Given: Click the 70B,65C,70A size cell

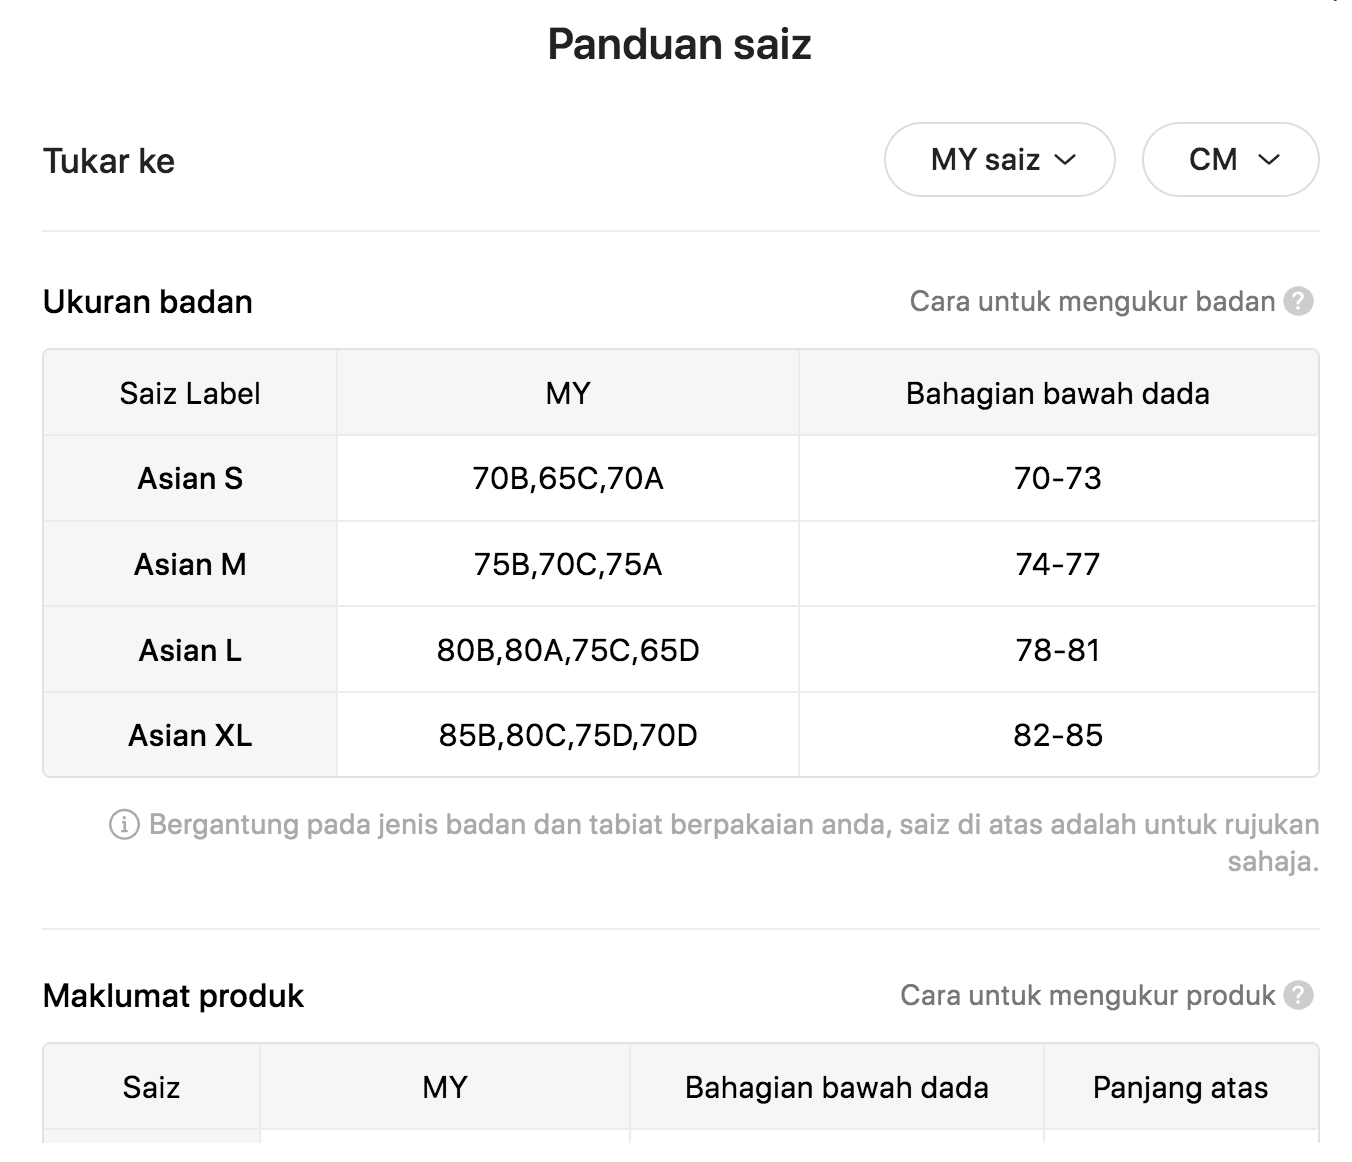Looking at the screenshot, I should tap(568, 478).
